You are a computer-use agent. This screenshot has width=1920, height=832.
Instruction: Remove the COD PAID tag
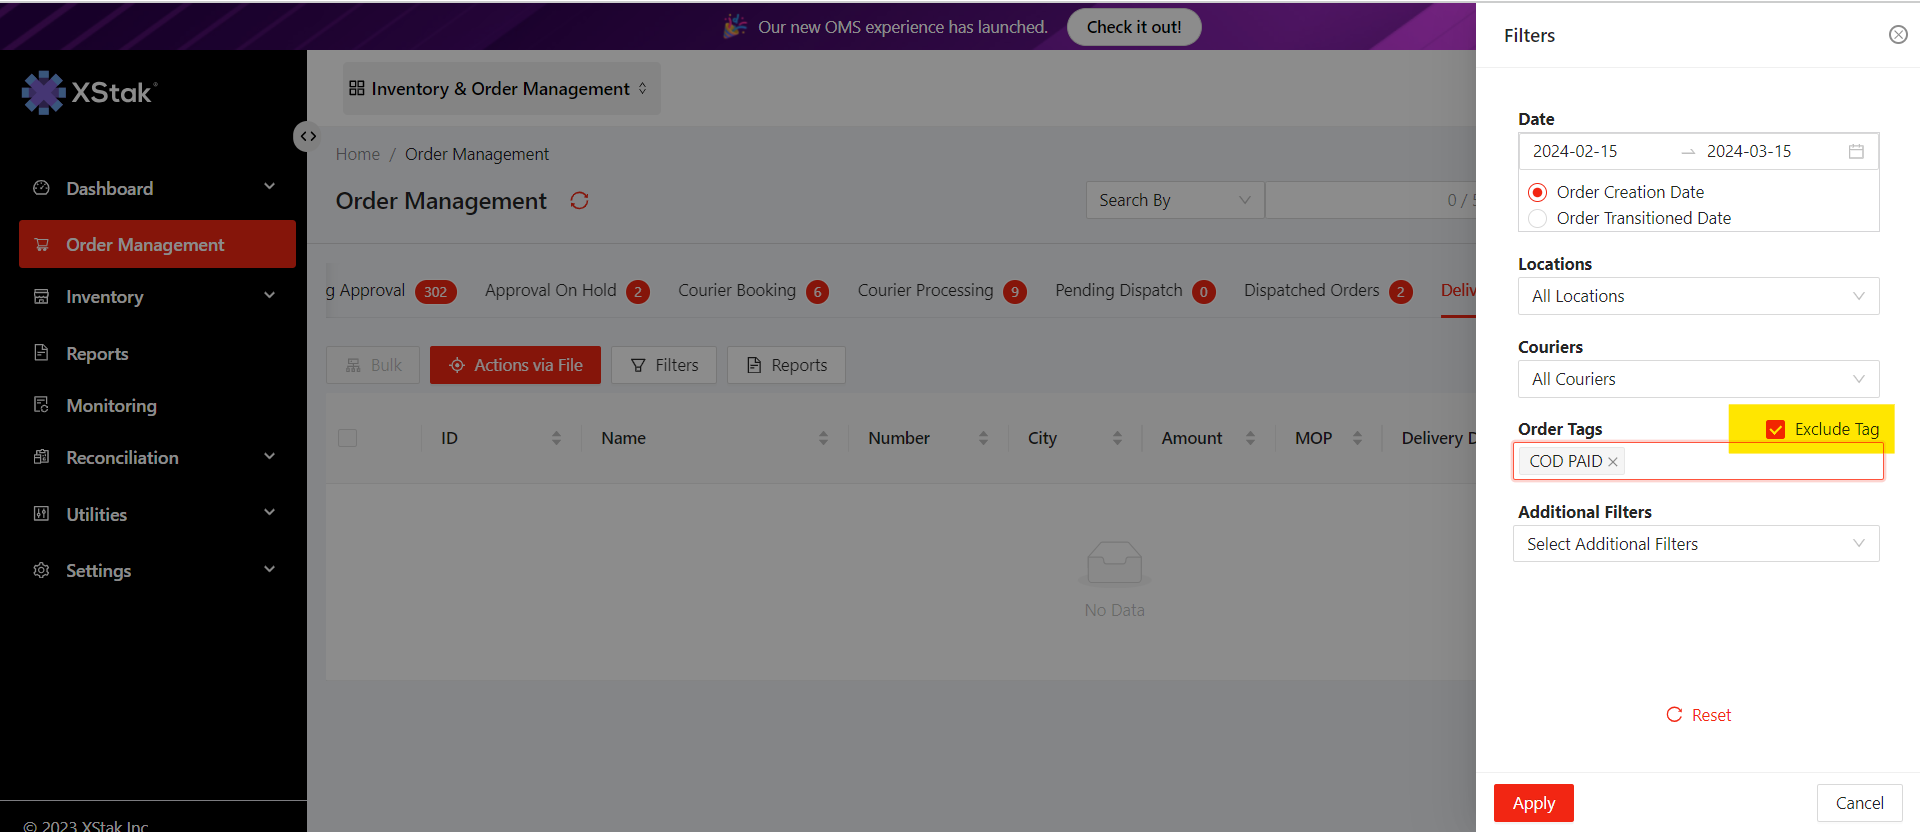(x=1613, y=462)
